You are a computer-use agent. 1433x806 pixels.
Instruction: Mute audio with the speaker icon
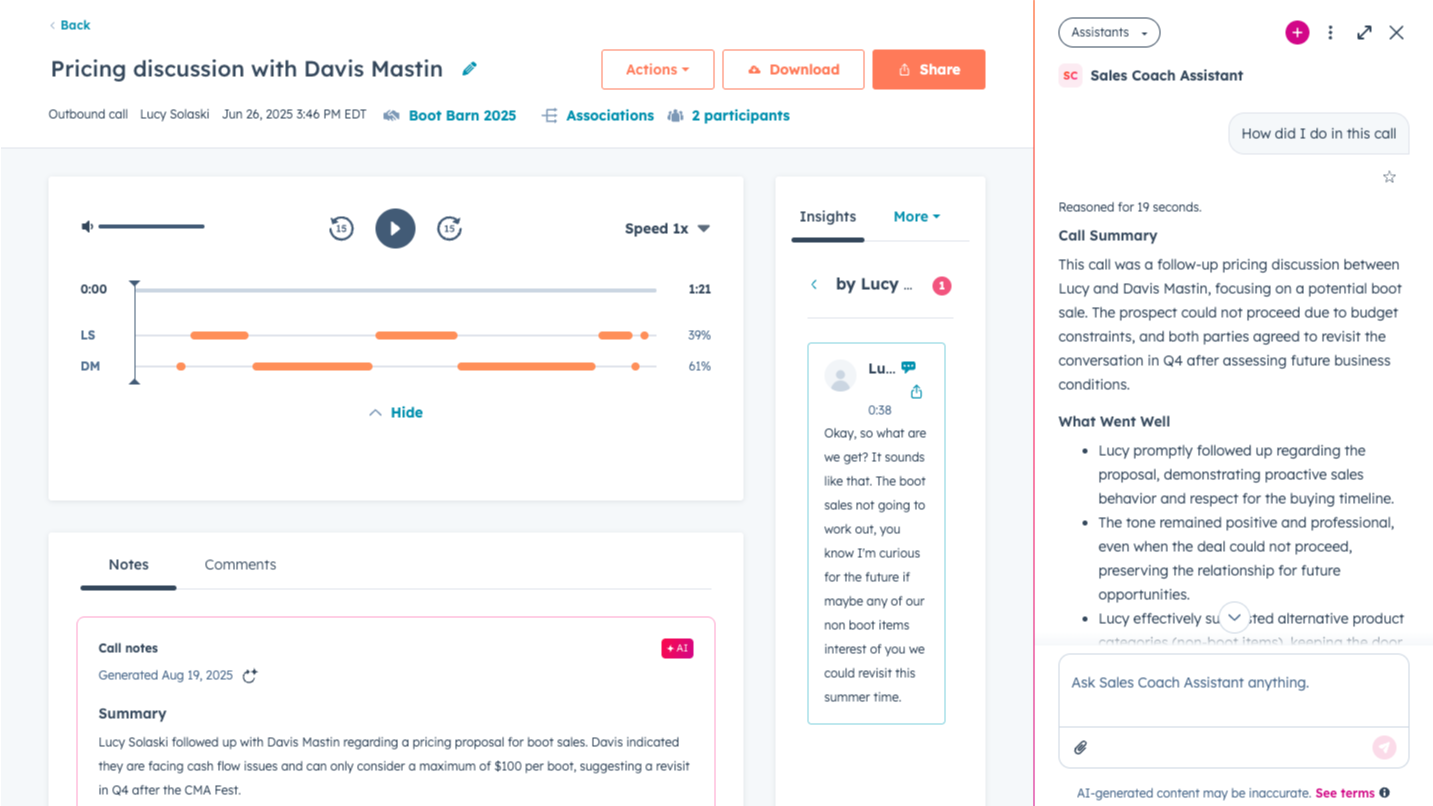(x=85, y=226)
